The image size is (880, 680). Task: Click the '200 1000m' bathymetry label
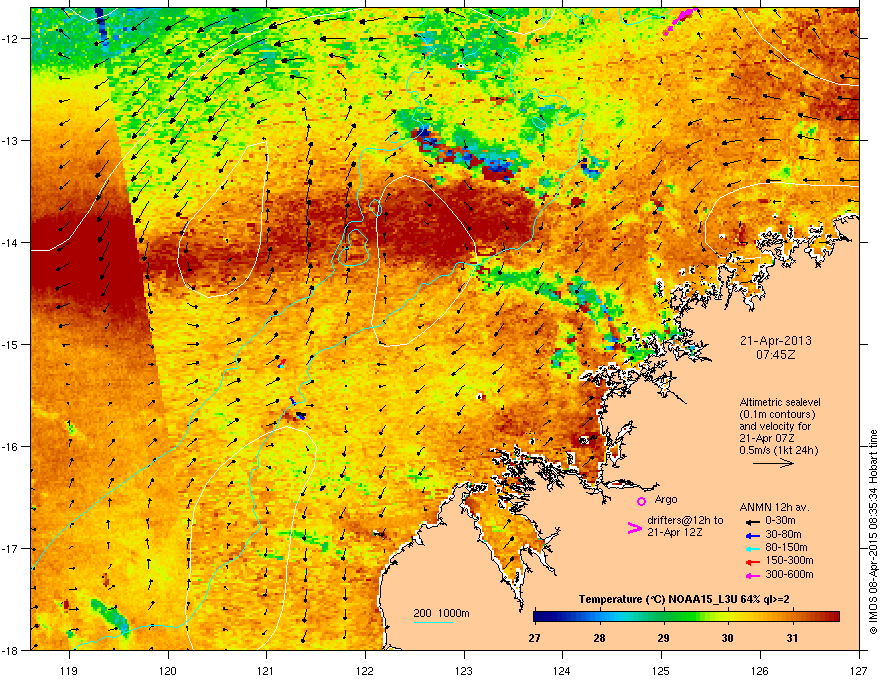(441, 613)
